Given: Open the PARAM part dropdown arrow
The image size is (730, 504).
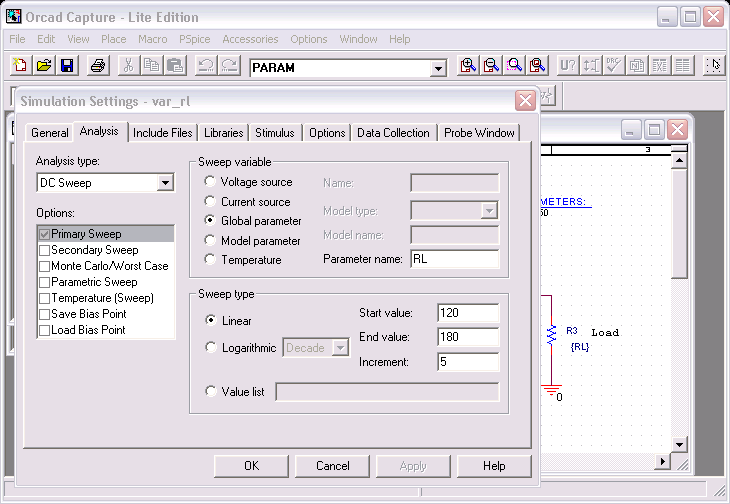Looking at the screenshot, I should click(x=438, y=69).
